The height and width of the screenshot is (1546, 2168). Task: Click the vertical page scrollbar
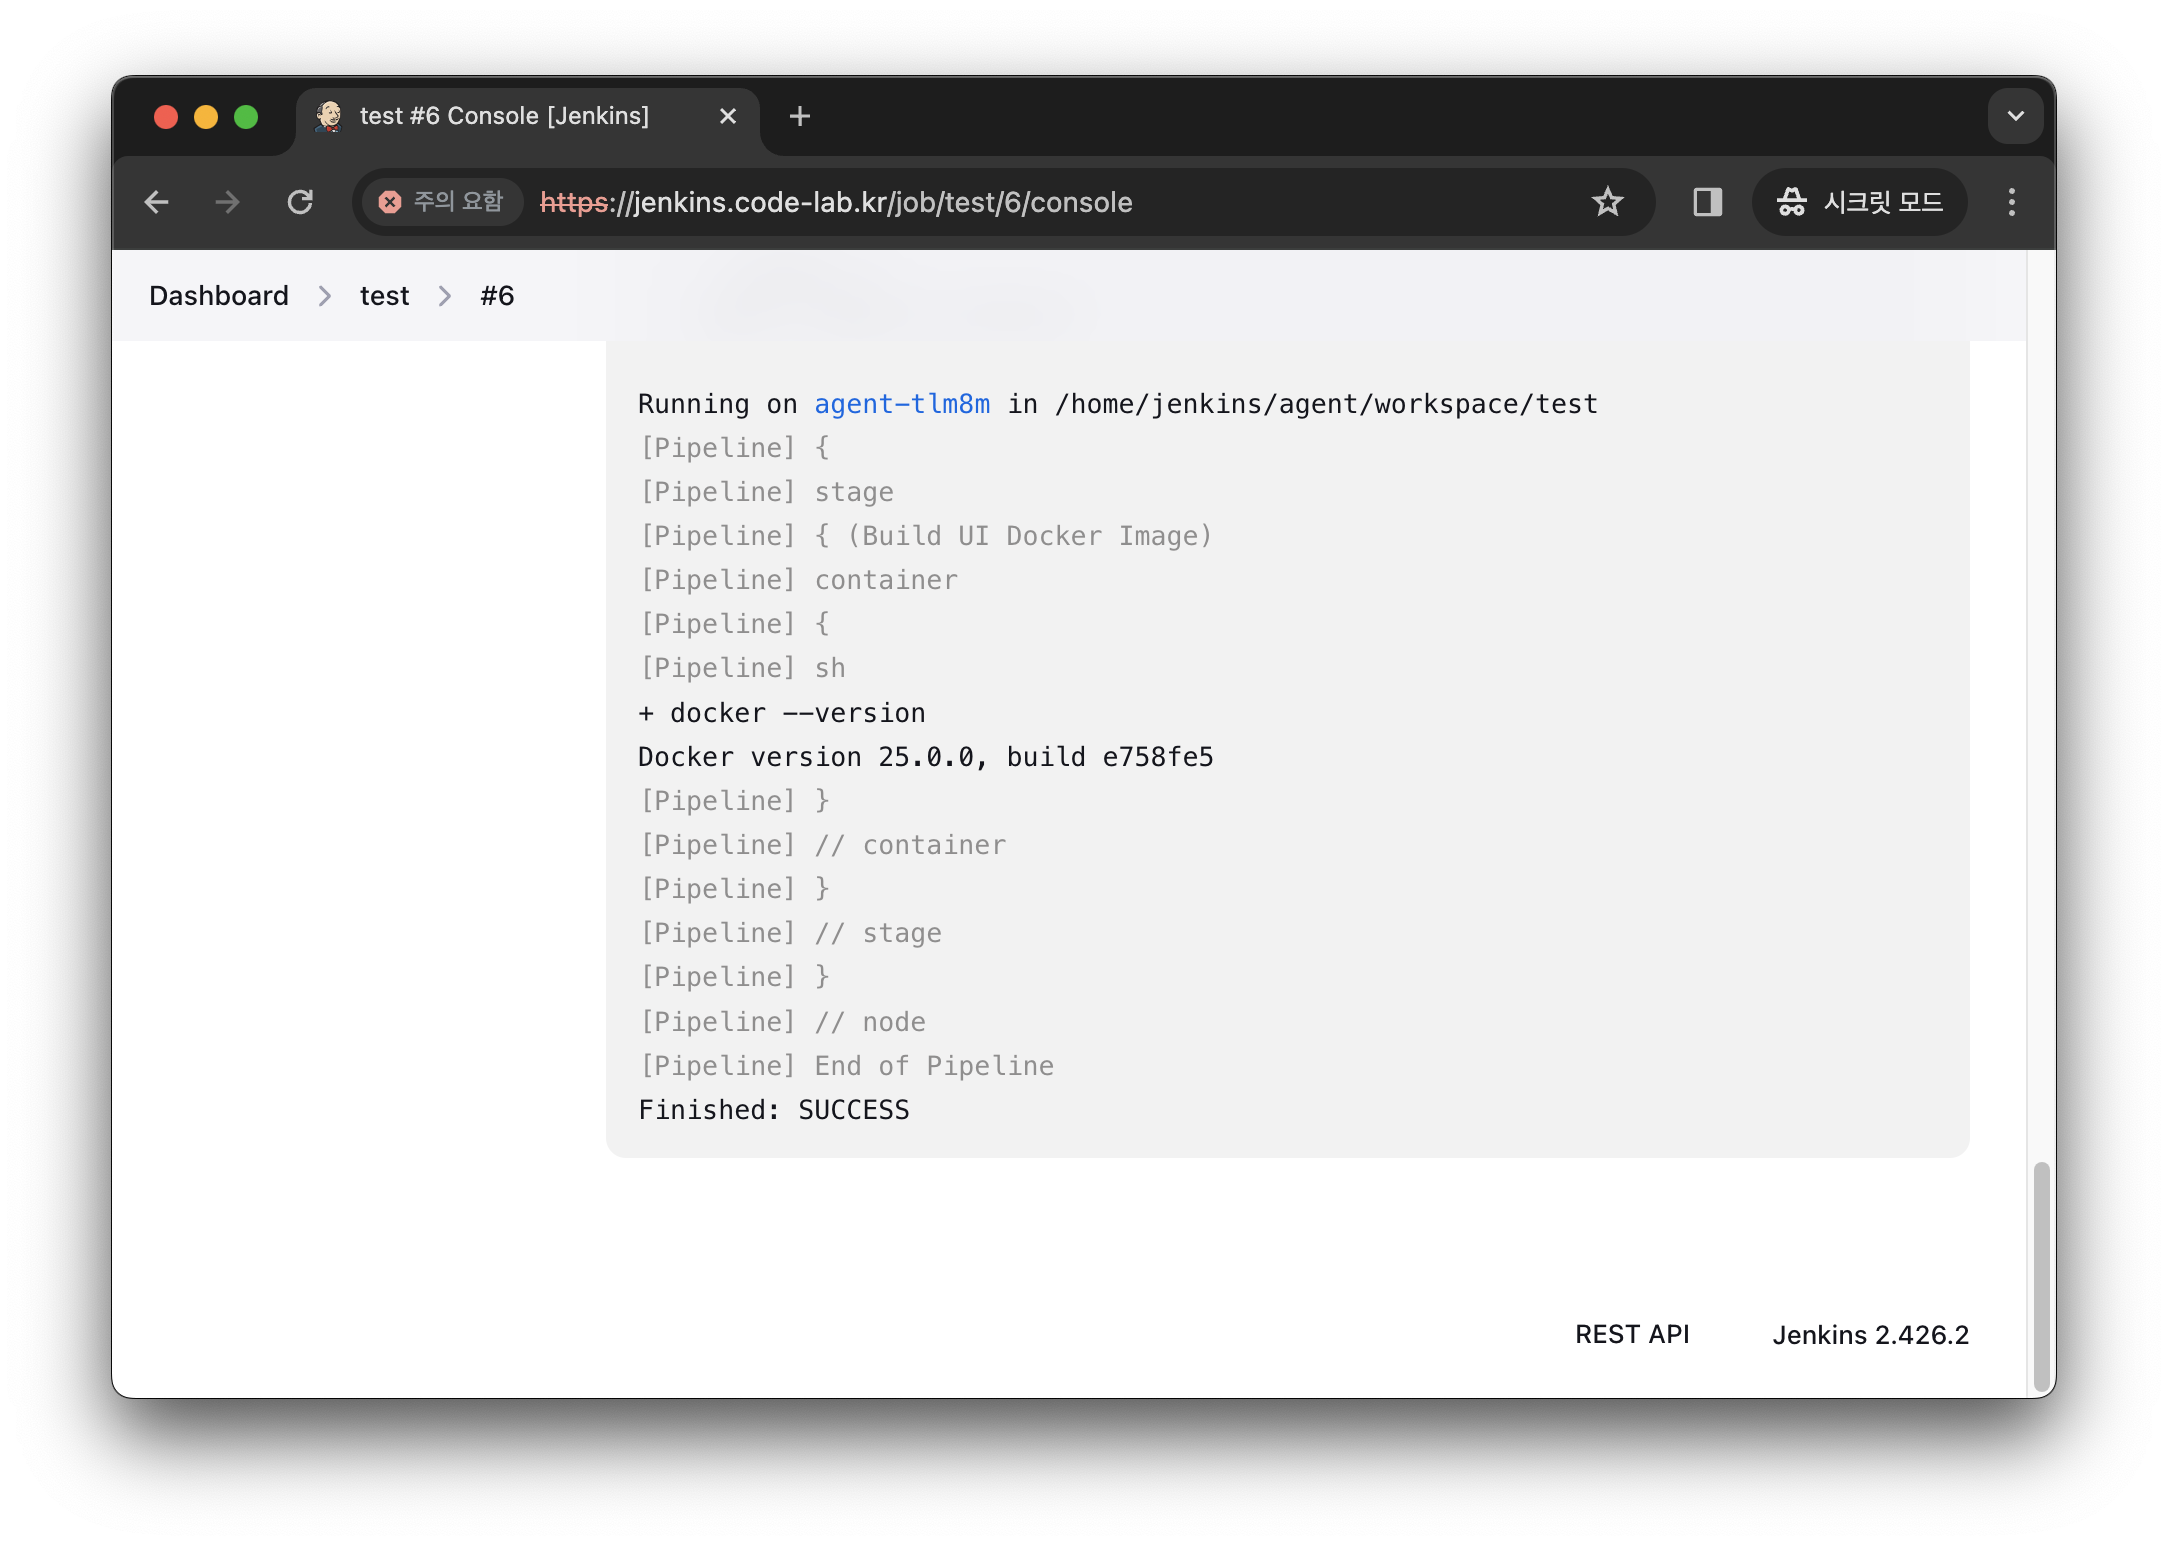[x=2041, y=1274]
